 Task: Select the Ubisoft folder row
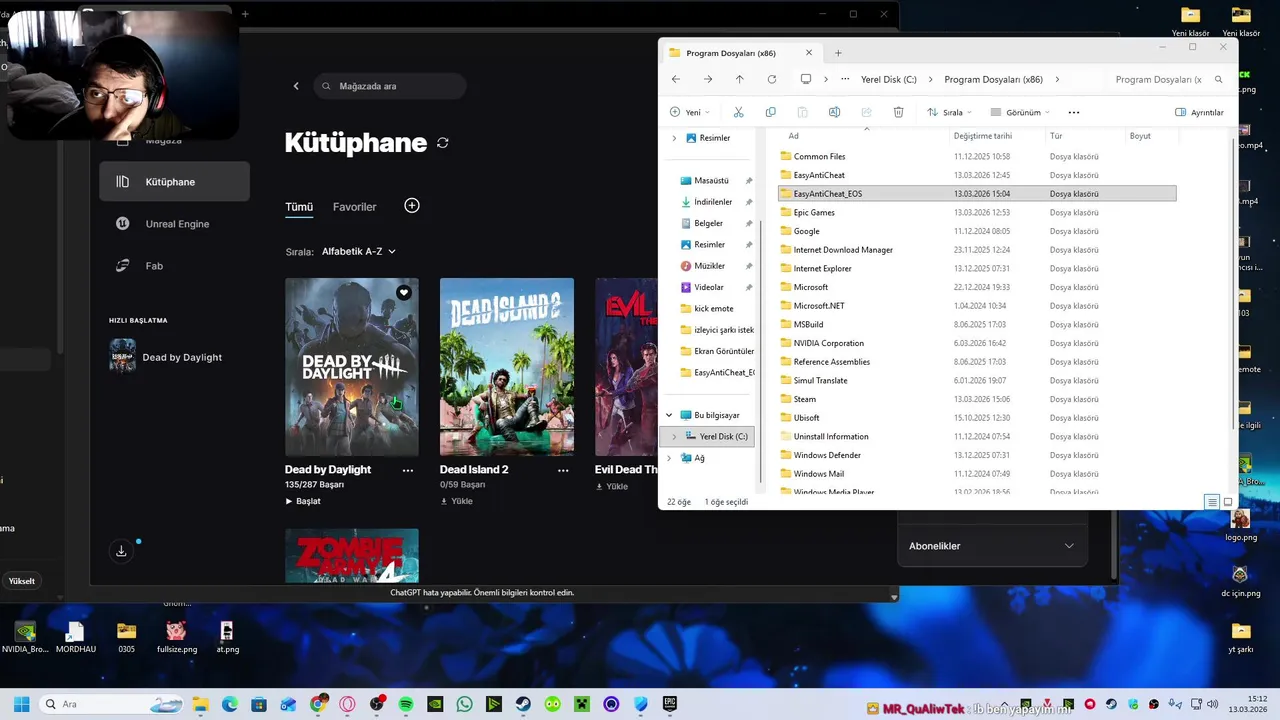977,418
